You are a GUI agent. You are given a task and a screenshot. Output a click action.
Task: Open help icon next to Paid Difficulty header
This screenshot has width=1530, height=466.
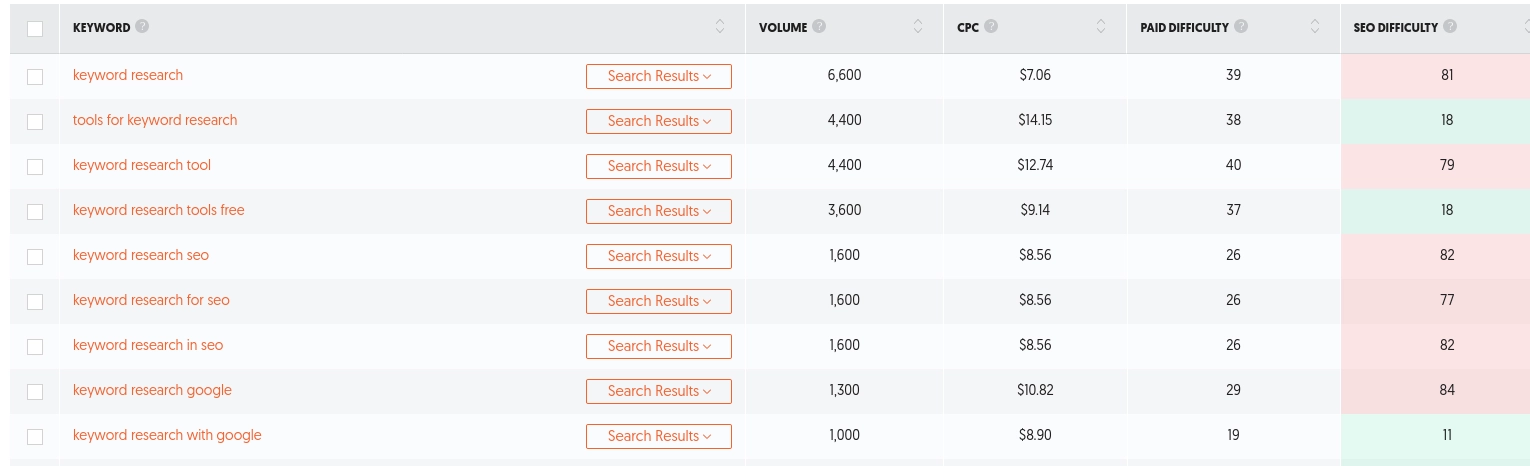1241,27
